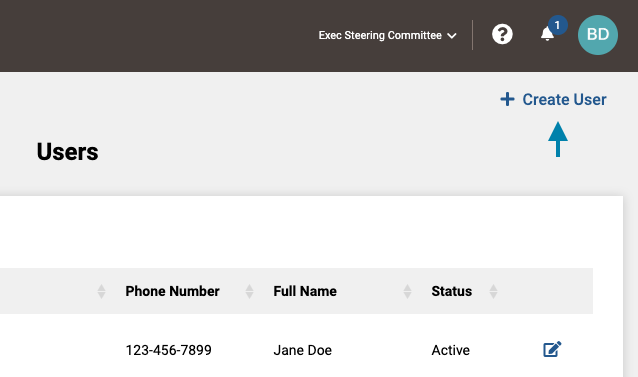This screenshot has height=377, width=638.
Task: Toggle sort arrows for Full Name column
Action: (407, 291)
